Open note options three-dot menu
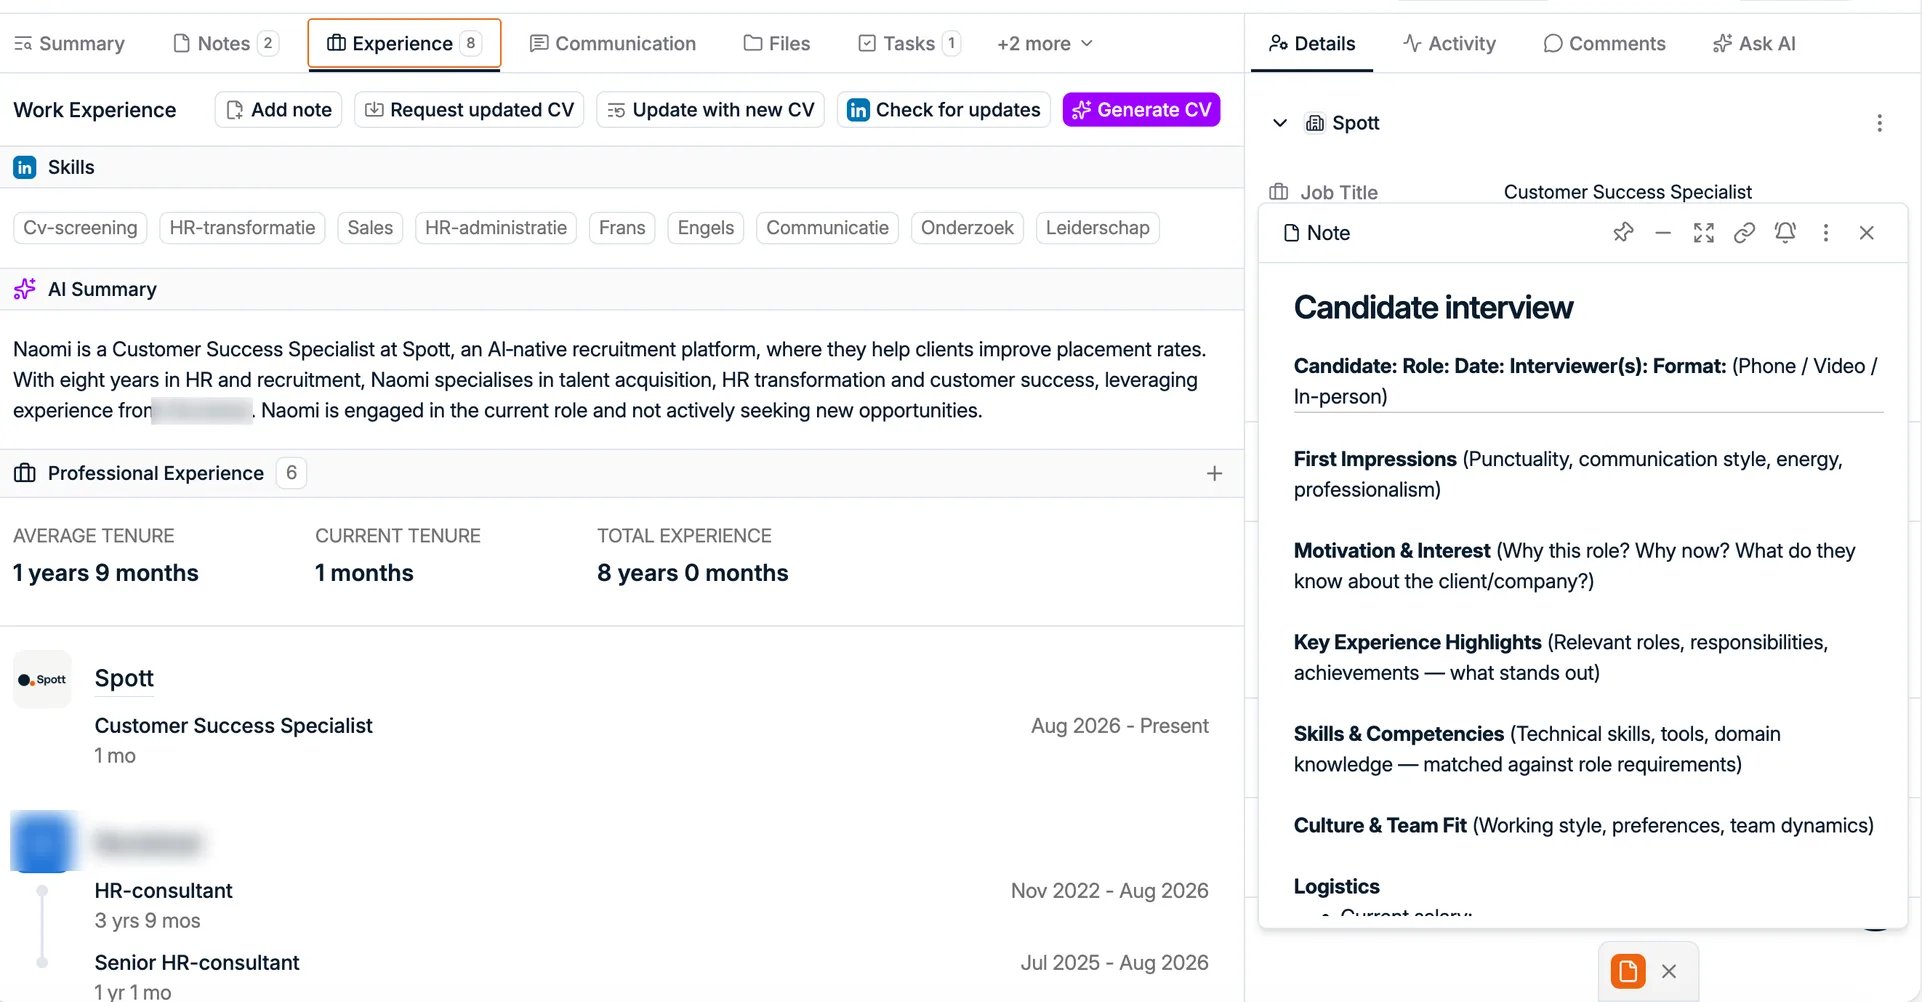1922x1002 pixels. pos(1826,233)
